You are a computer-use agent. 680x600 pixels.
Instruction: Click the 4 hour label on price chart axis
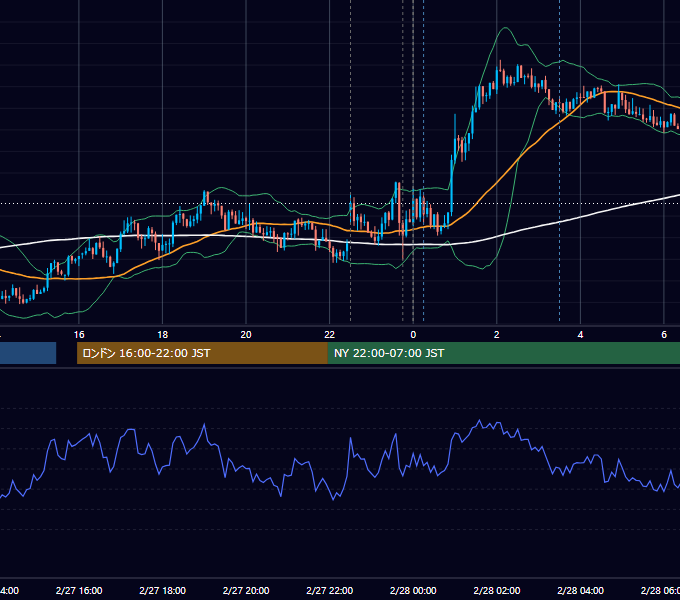coord(580,335)
